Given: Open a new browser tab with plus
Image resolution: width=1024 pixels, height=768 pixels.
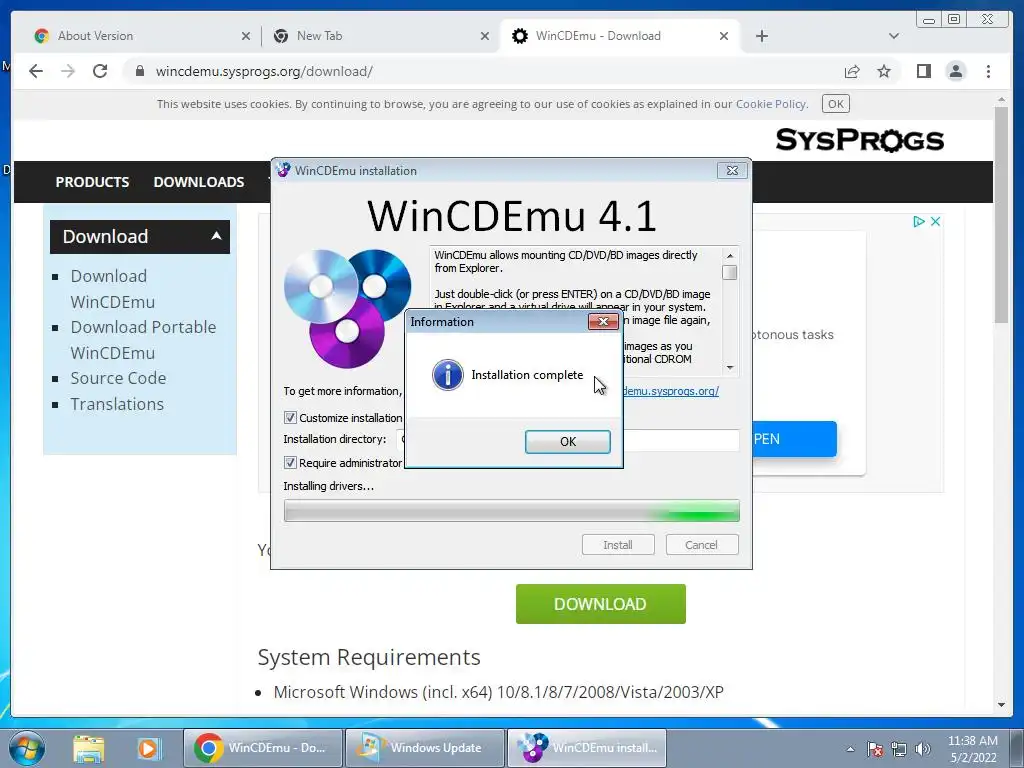Looking at the screenshot, I should click(761, 36).
